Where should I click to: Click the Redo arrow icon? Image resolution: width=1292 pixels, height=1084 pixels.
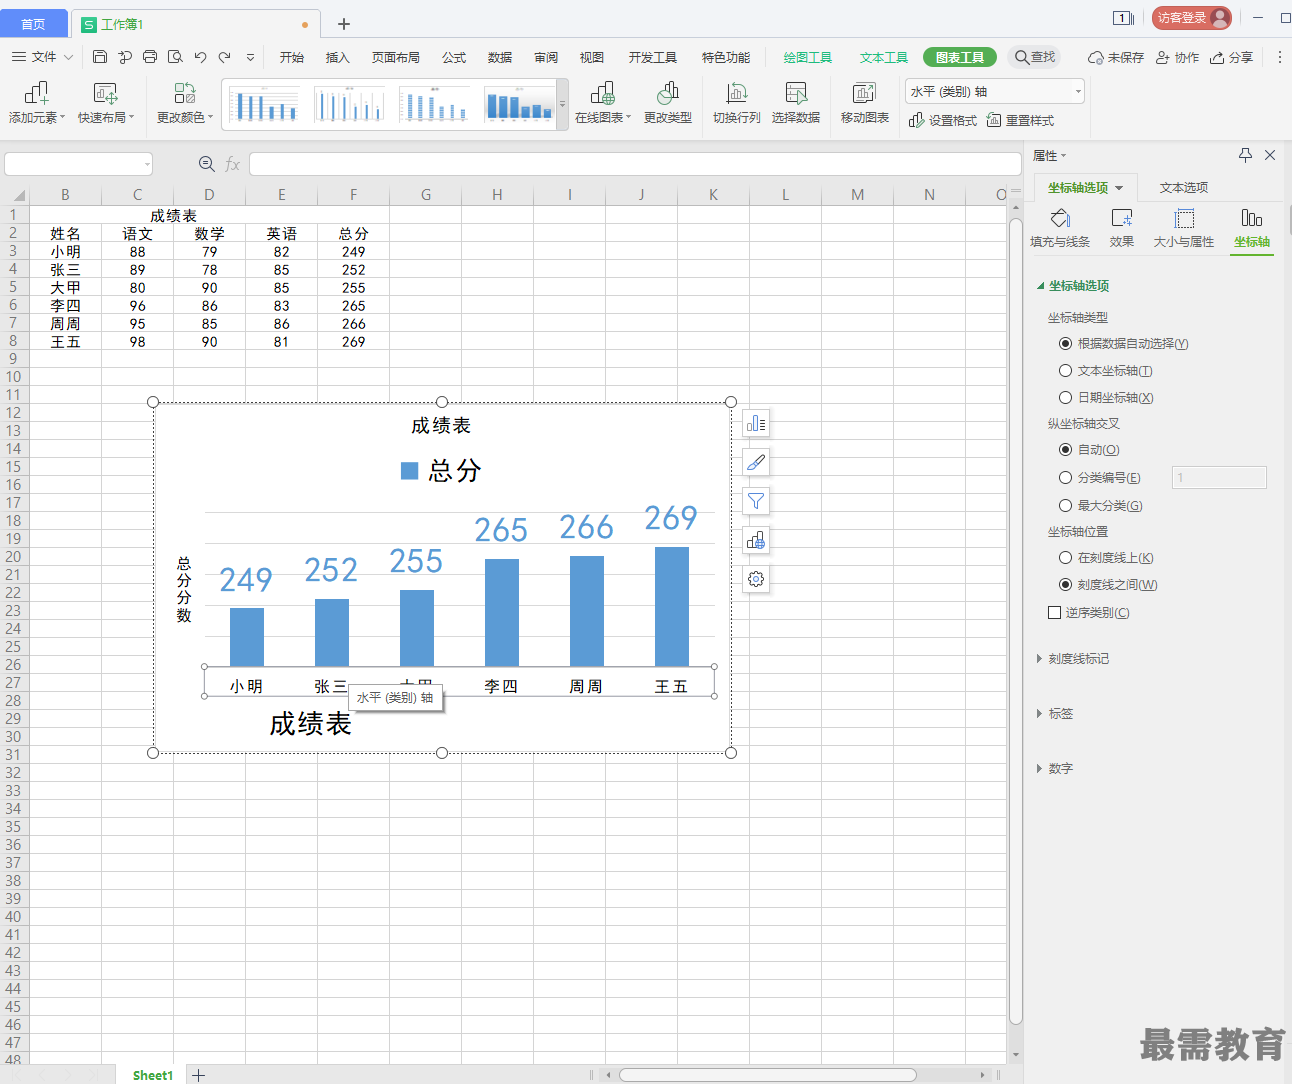pos(224,57)
